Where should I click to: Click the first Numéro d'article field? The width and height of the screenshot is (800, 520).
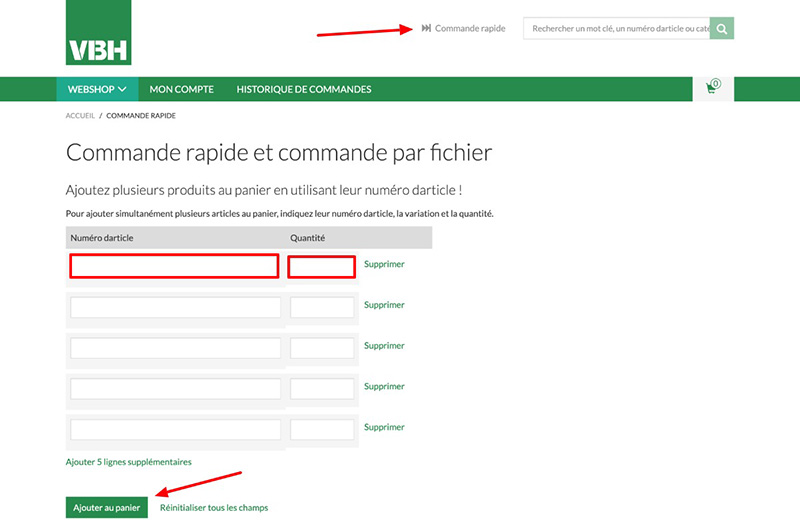174,266
